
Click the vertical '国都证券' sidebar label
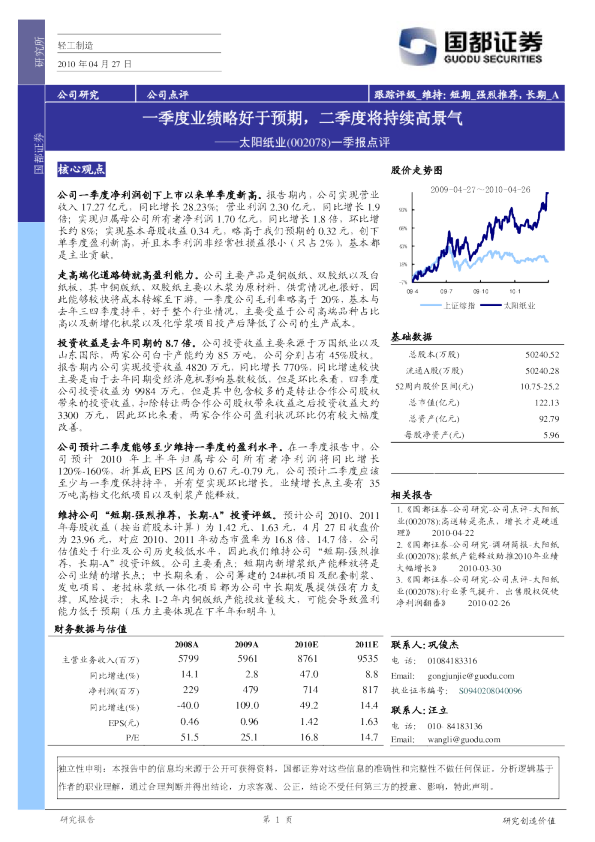coord(39,154)
